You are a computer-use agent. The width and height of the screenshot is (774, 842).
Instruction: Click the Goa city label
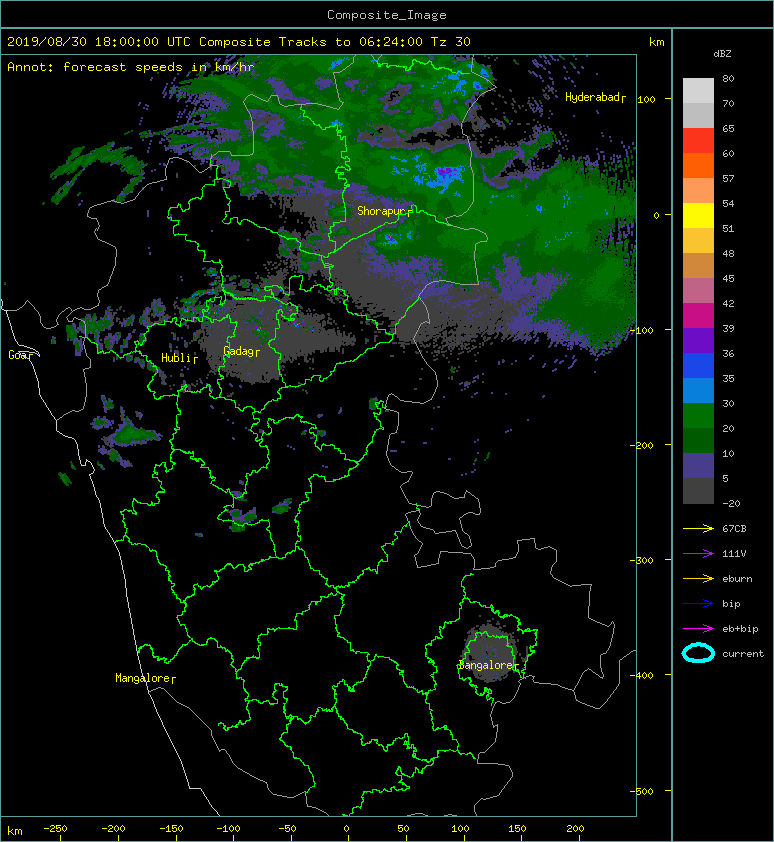[19, 355]
